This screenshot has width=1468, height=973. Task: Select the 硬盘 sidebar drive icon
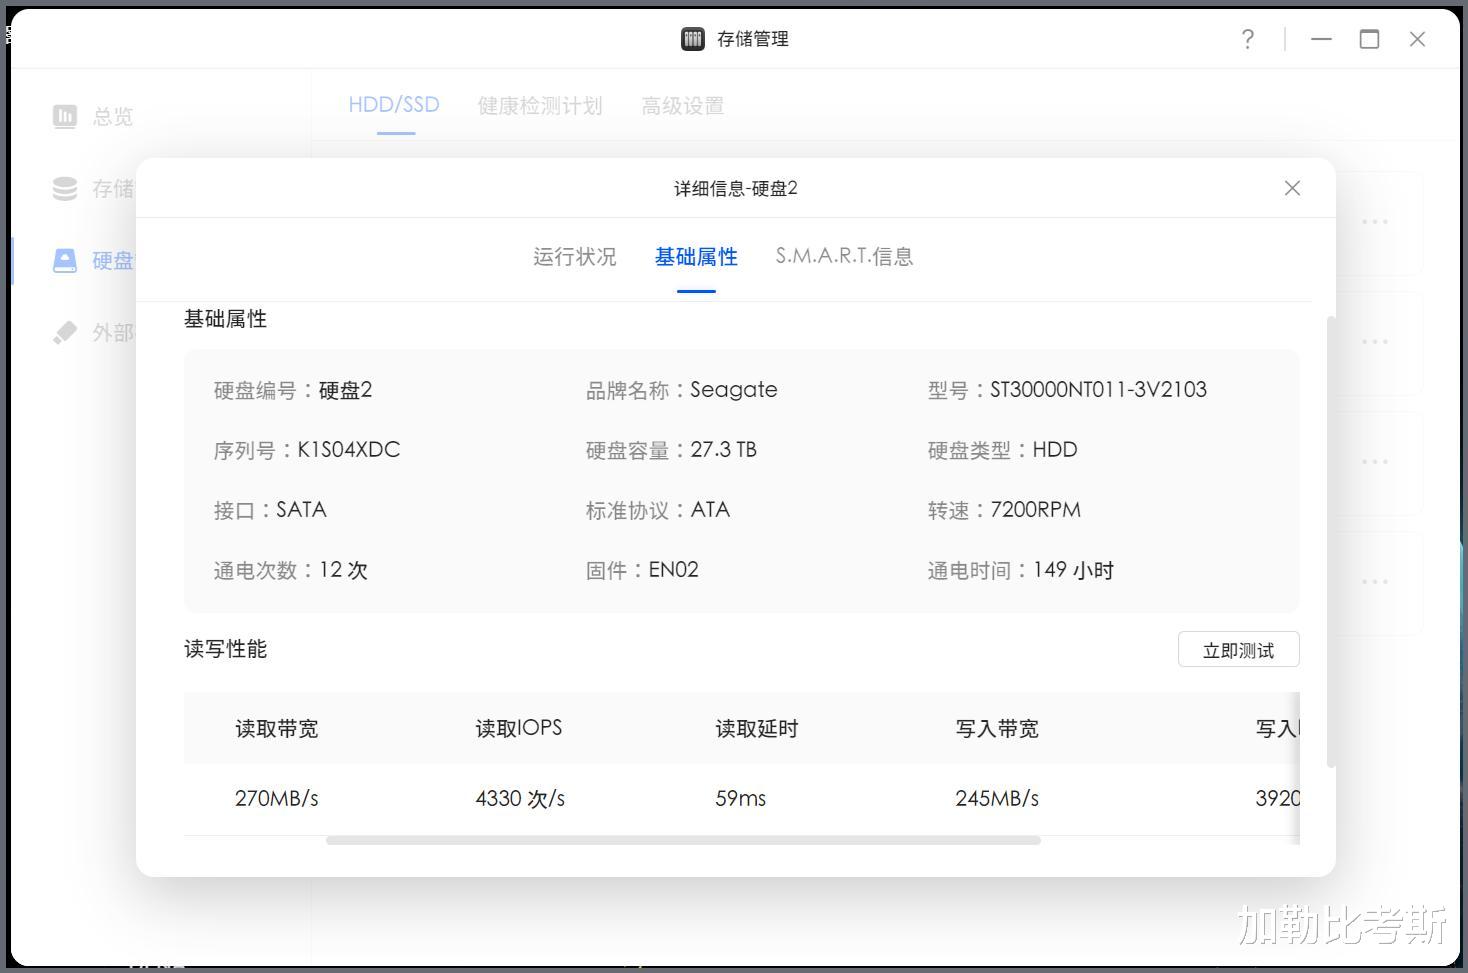[x=65, y=261]
